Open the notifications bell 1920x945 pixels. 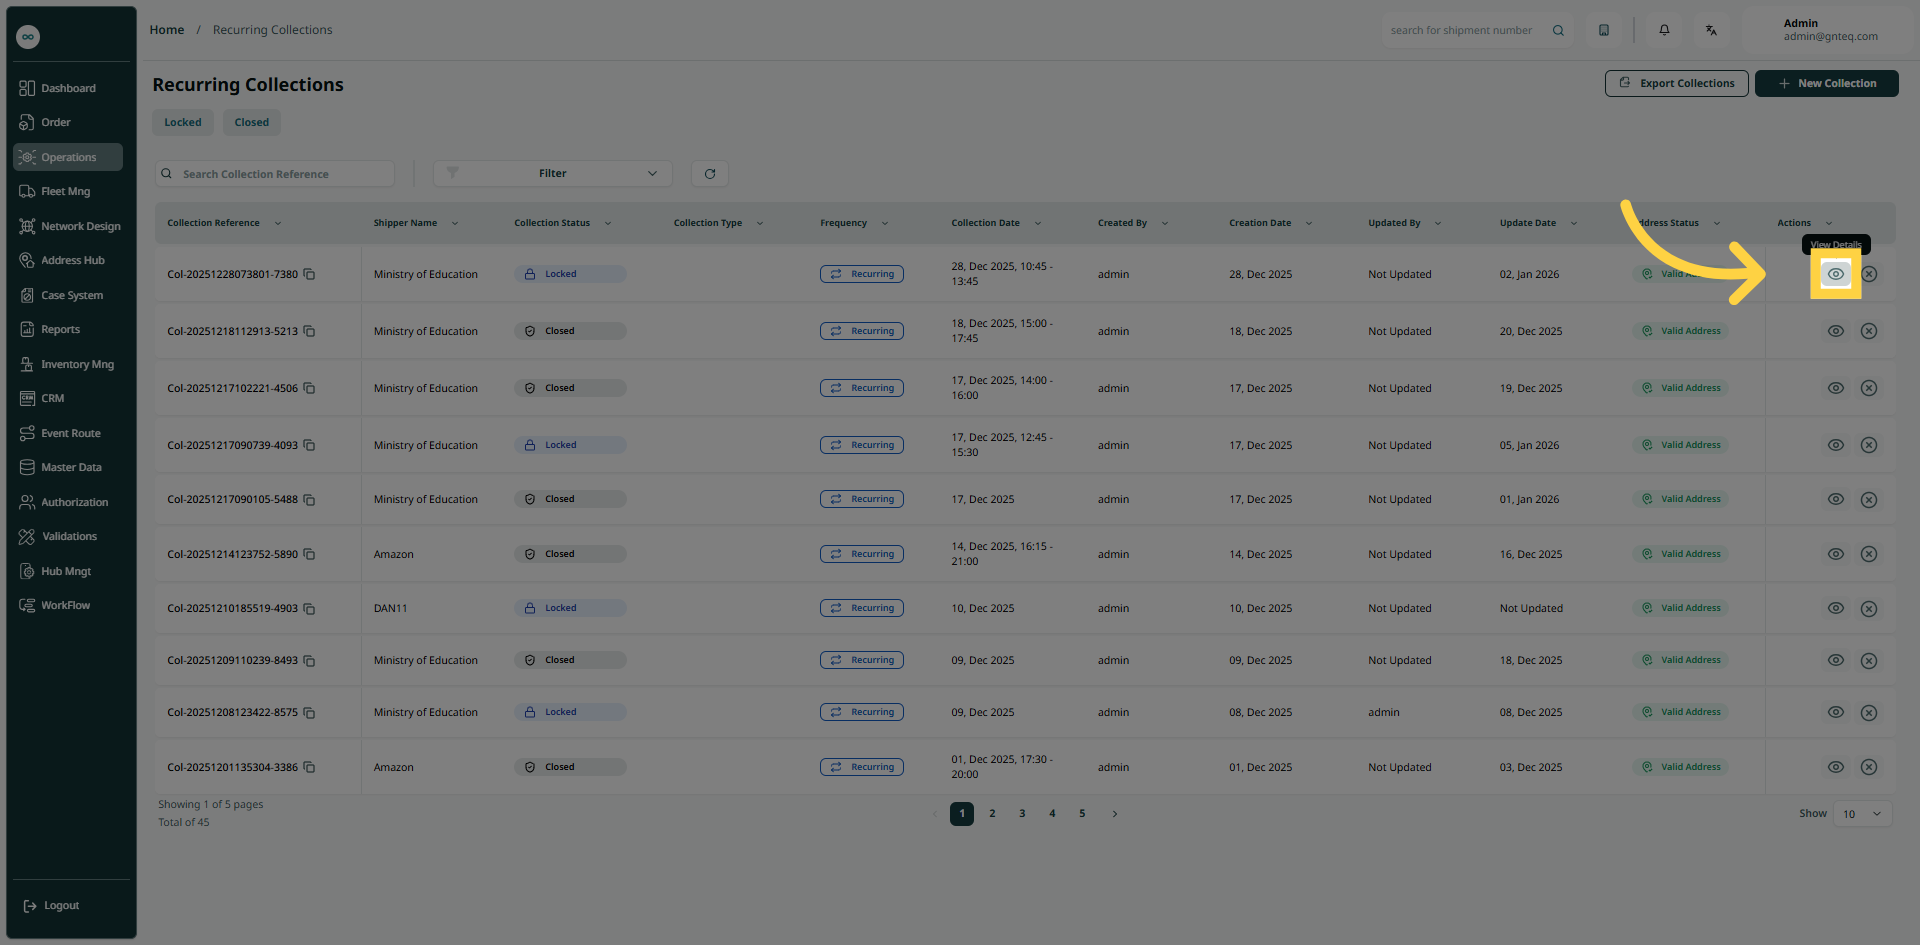1664,30
